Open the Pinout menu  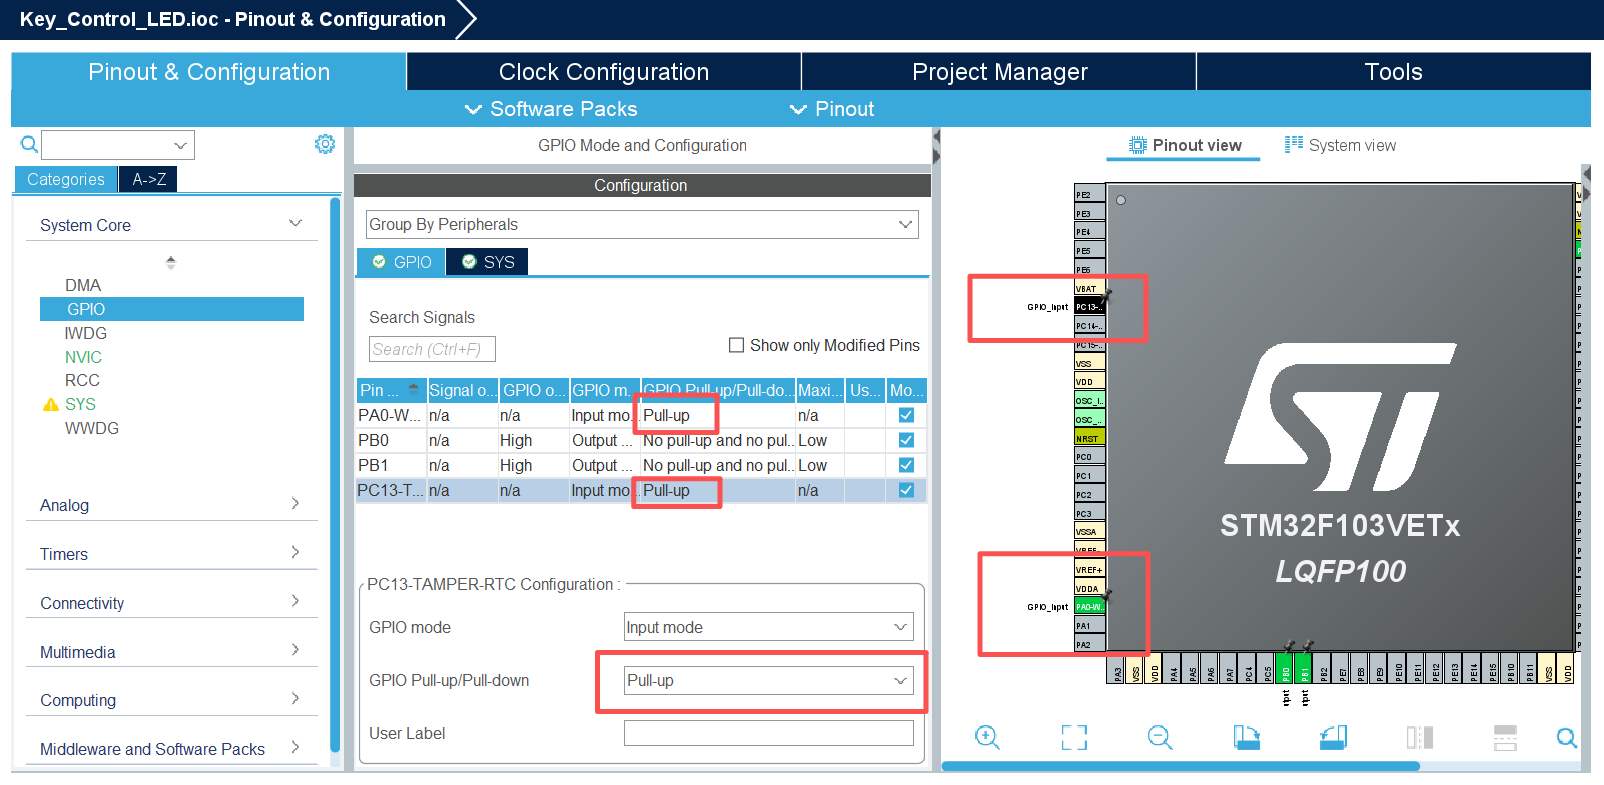click(x=832, y=109)
